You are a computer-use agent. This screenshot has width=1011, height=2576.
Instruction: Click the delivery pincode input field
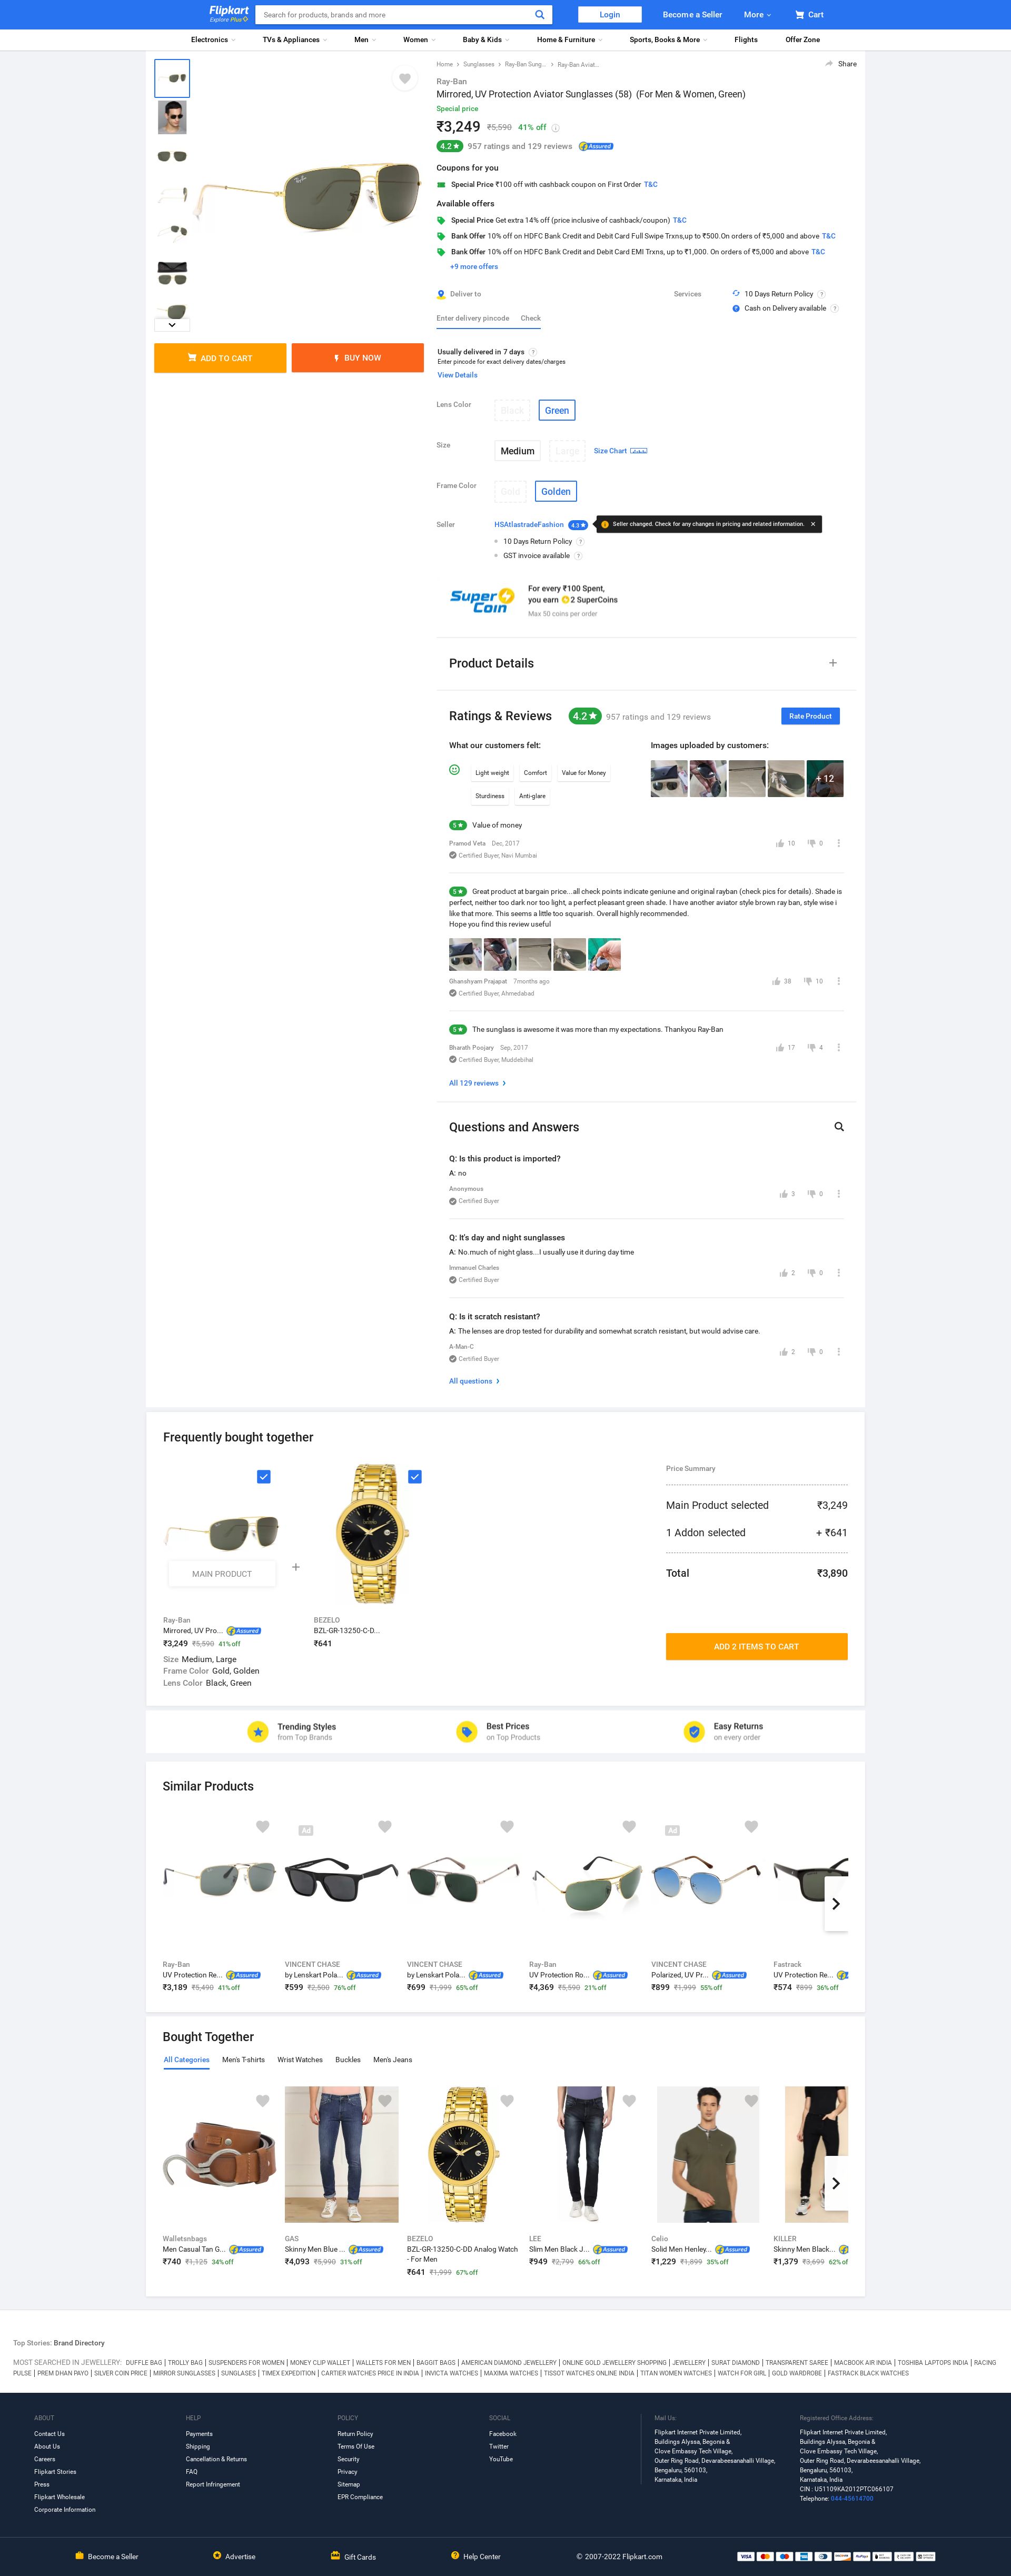[x=474, y=318]
